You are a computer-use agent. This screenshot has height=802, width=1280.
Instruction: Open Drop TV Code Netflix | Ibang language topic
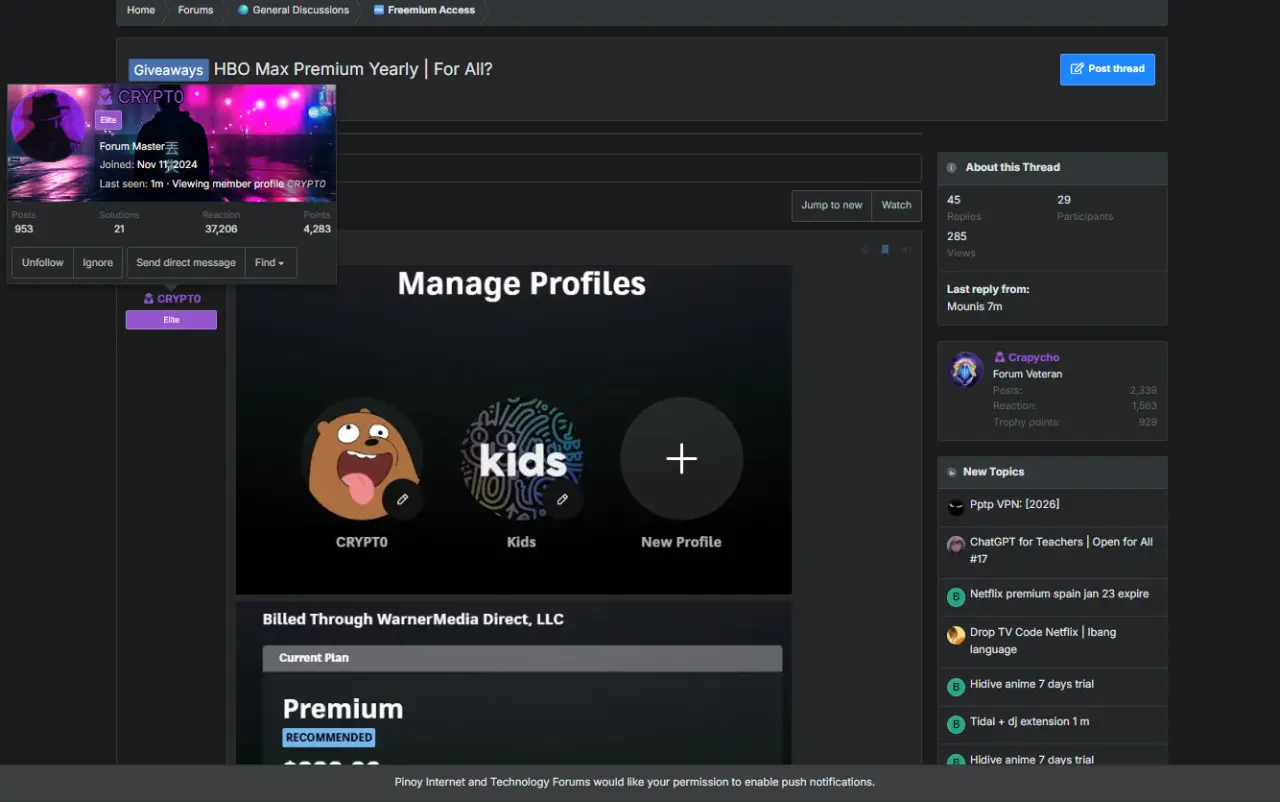tap(1043, 640)
